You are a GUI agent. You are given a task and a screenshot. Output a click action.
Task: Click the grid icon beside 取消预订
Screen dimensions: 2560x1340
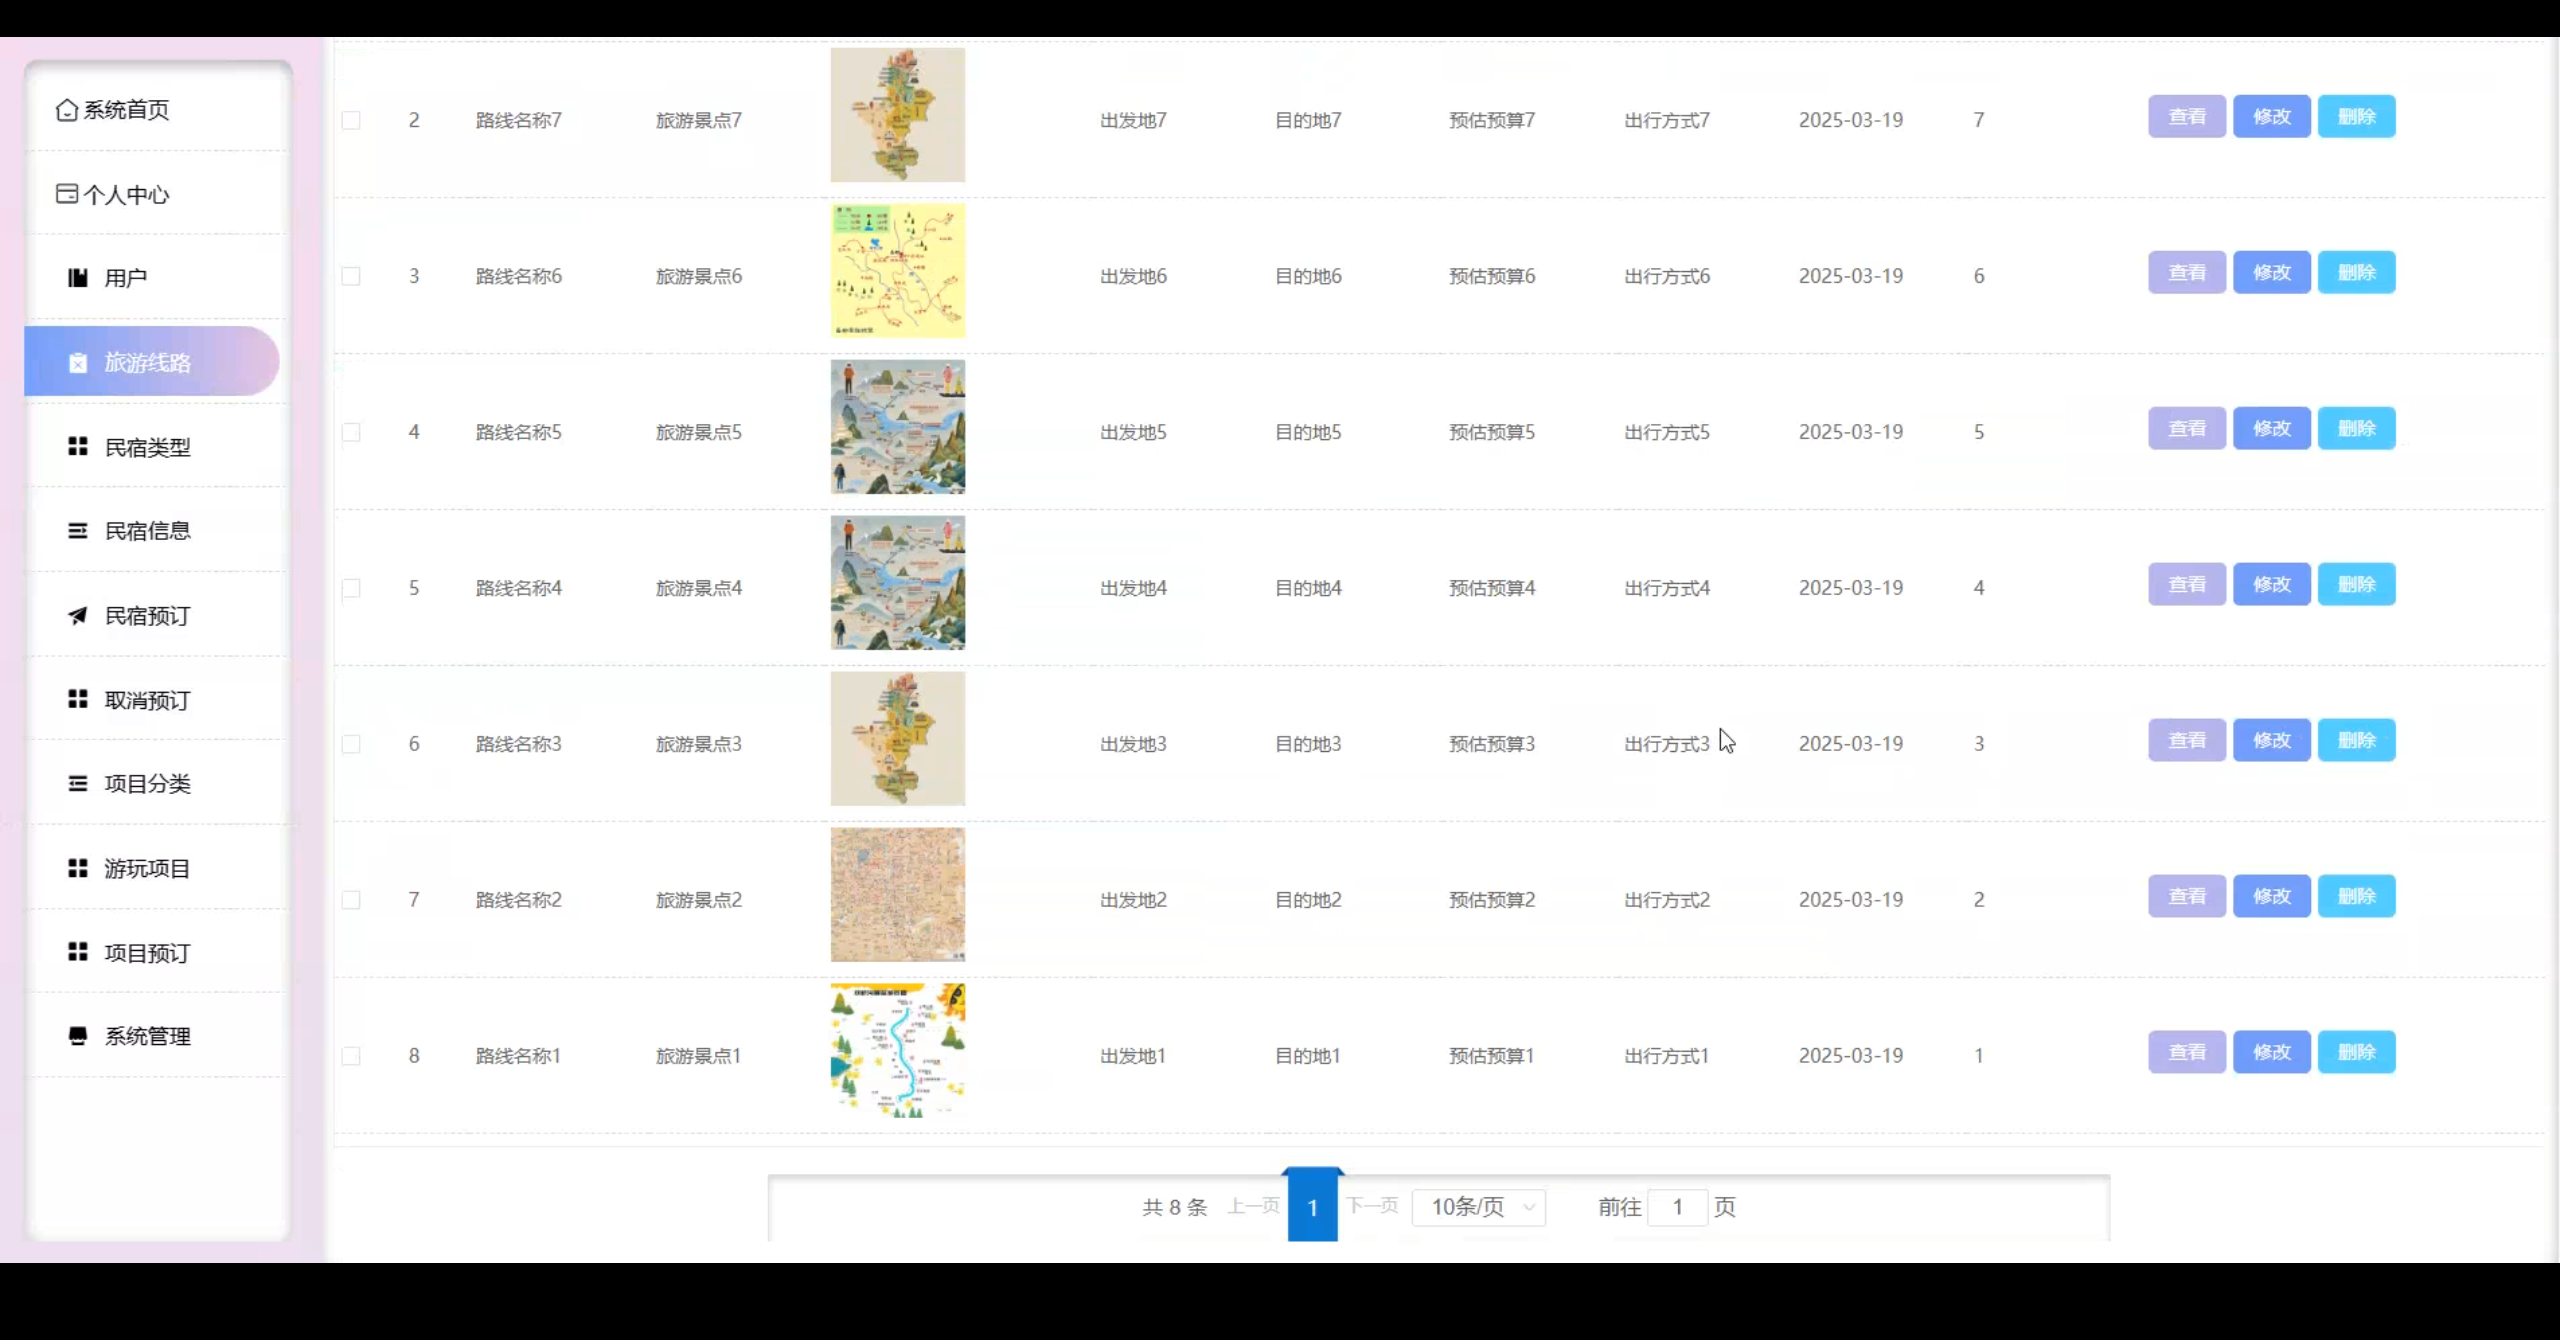pos(79,699)
